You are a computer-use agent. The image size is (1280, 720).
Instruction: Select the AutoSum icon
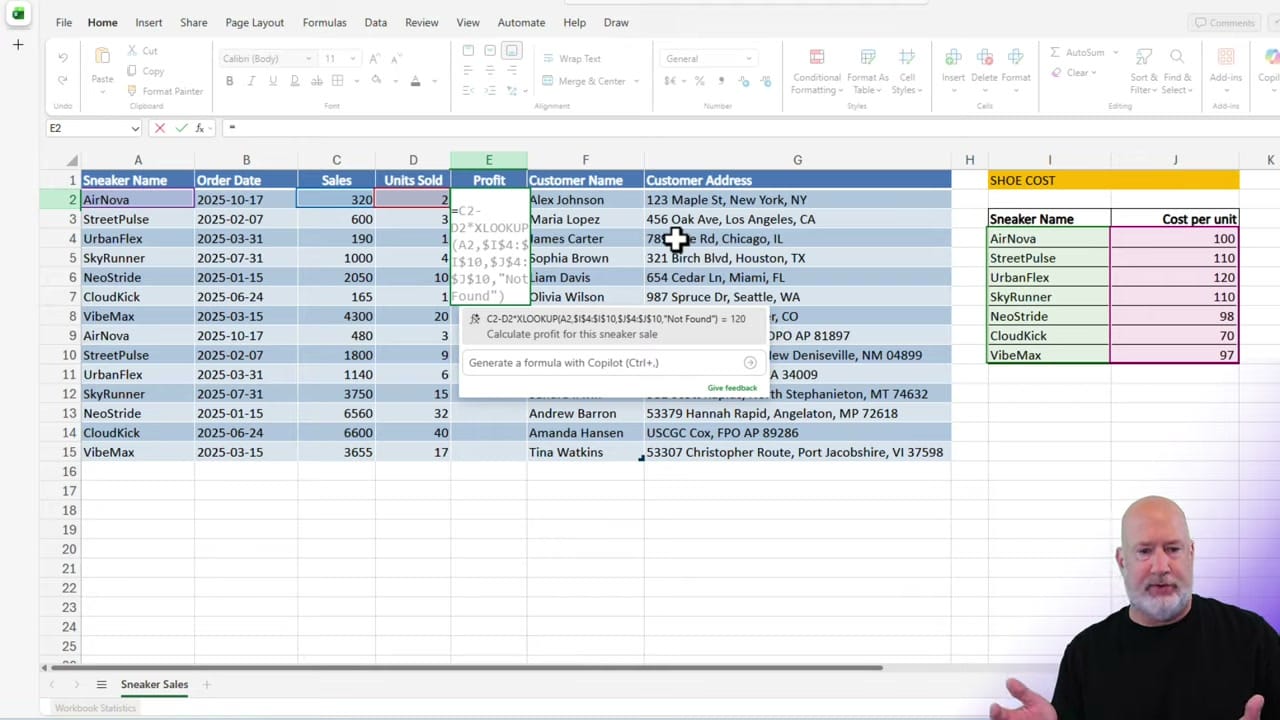click(1056, 52)
